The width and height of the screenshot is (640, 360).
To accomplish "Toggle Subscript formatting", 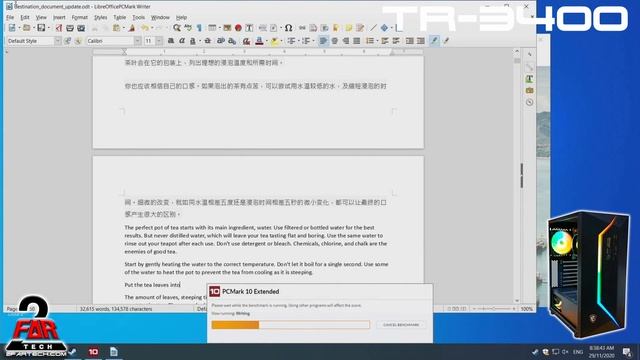I will pos(232,41).
